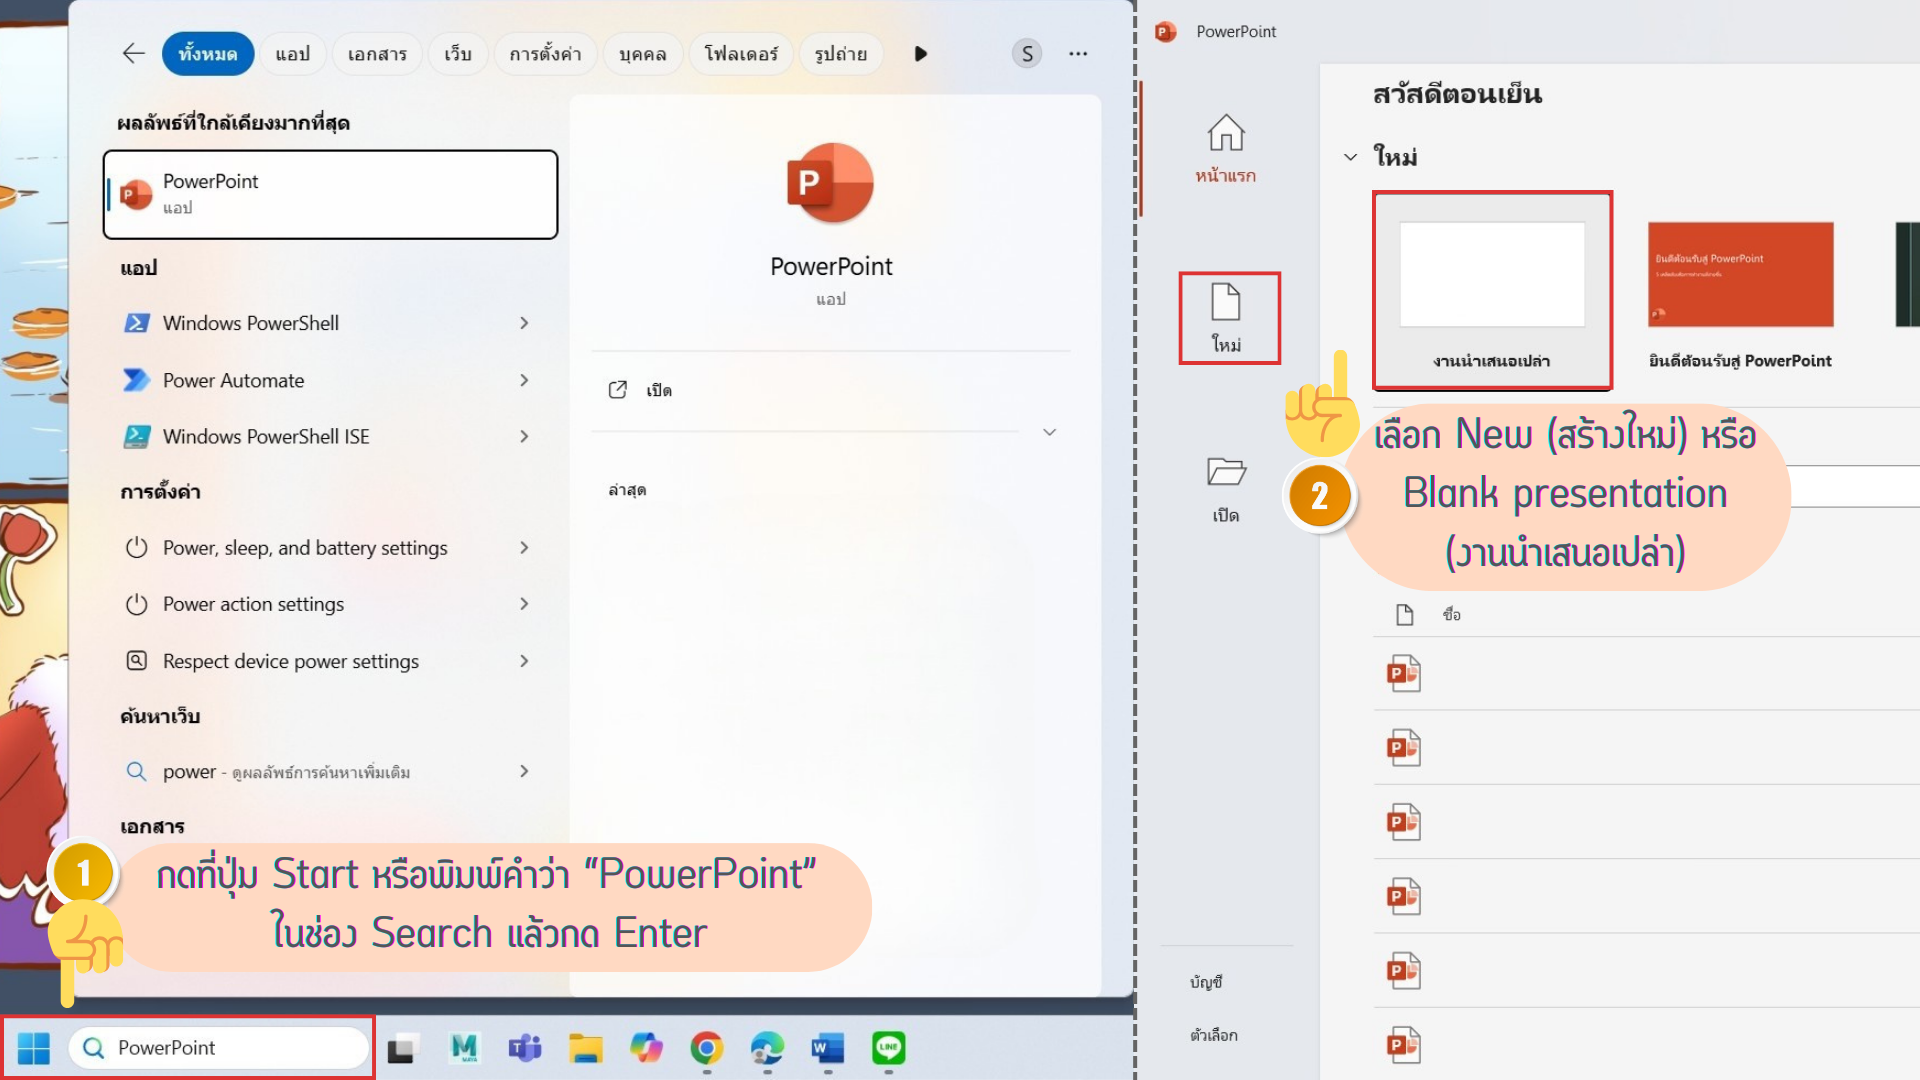The image size is (1920, 1080).
Task: Open the last visible recent PowerPoint file
Action: [1404, 1045]
